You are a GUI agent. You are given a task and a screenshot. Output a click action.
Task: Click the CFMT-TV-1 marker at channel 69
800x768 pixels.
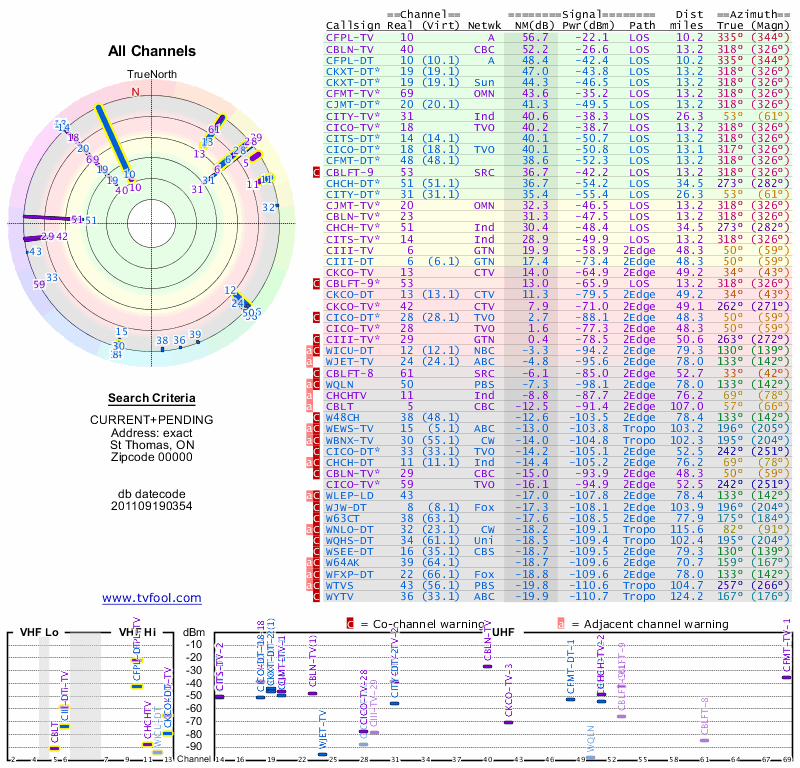click(786, 678)
